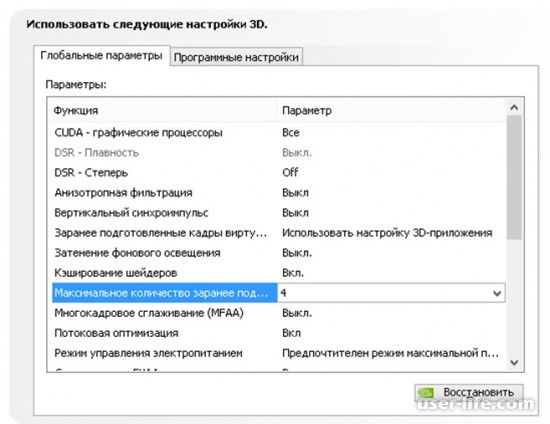Click value Все for CUDA
Viewport: 550px width, 424px height.
pyautogui.click(x=291, y=133)
